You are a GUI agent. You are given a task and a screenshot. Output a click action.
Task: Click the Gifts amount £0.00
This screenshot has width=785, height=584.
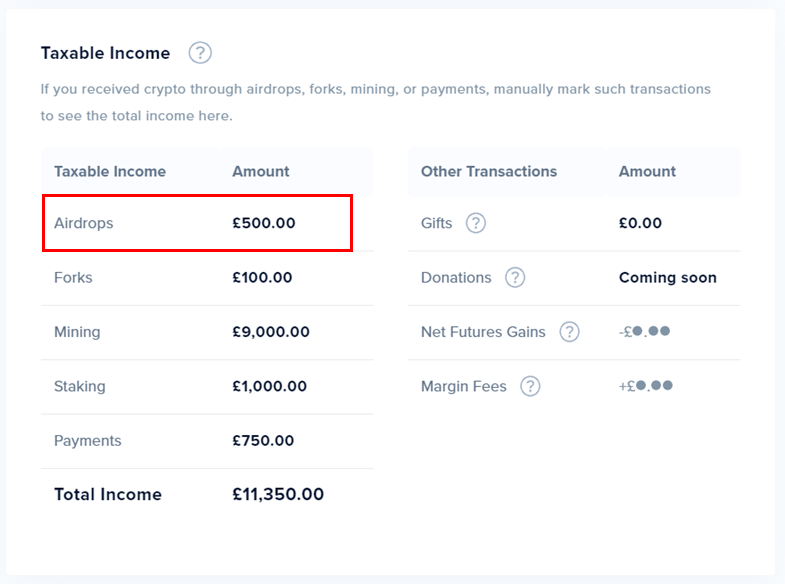click(640, 223)
